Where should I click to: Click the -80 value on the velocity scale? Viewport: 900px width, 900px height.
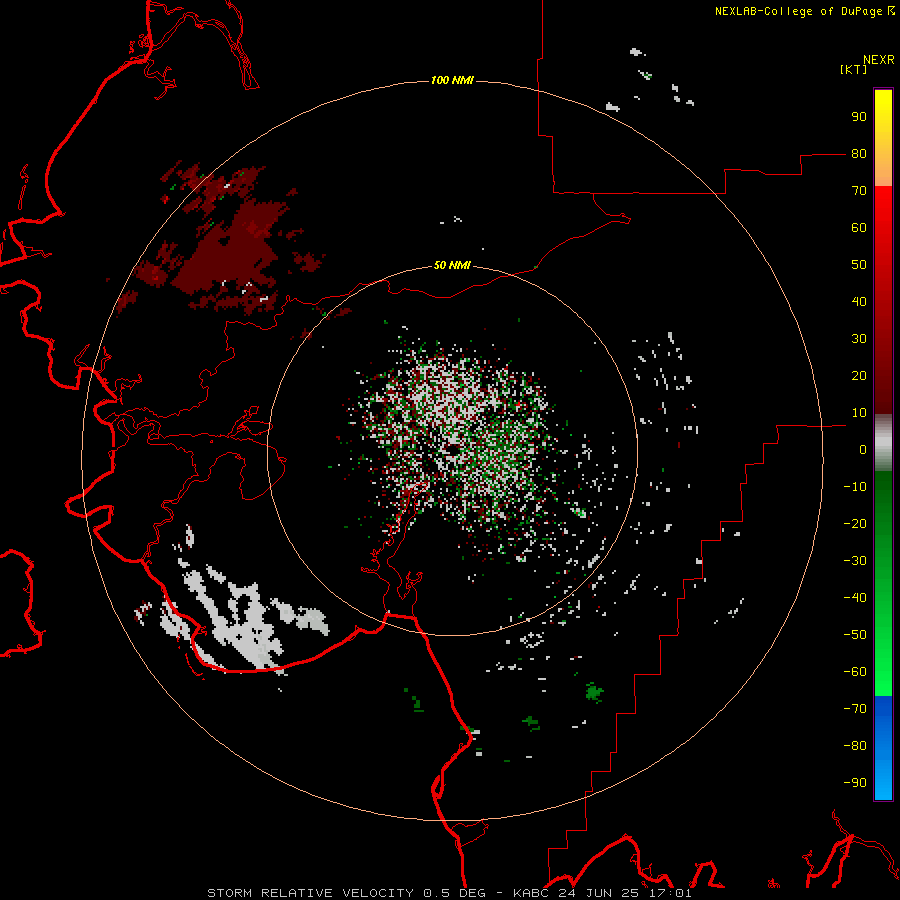855,746
